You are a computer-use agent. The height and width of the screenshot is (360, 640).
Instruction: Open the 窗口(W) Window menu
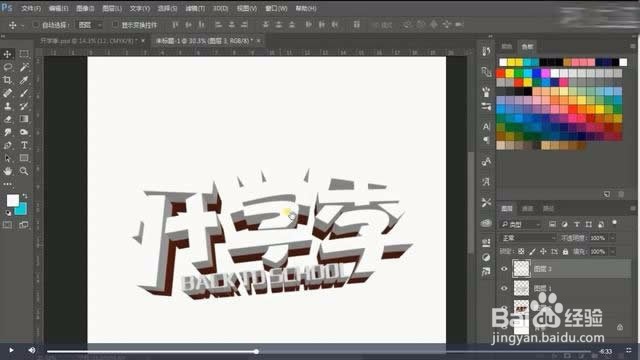(276, 8)
